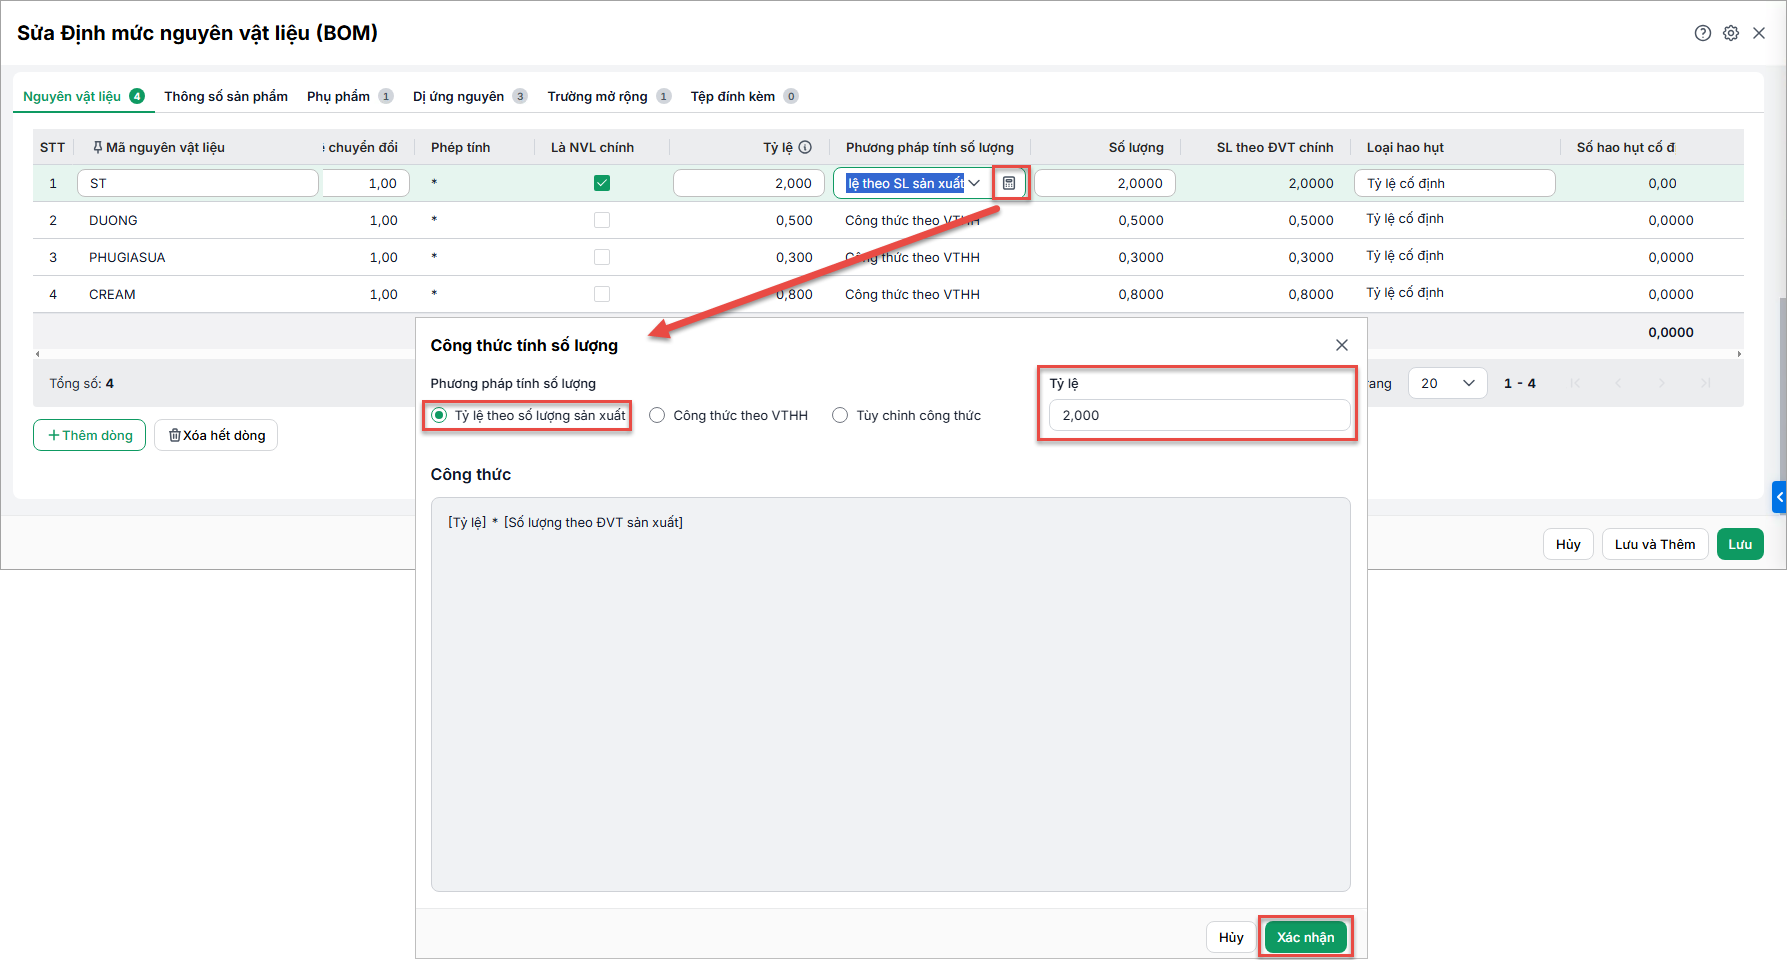This screenshot has height=960, width=1787.
Task: Open the Phụ phẩm tab
Action: (349, 96)
